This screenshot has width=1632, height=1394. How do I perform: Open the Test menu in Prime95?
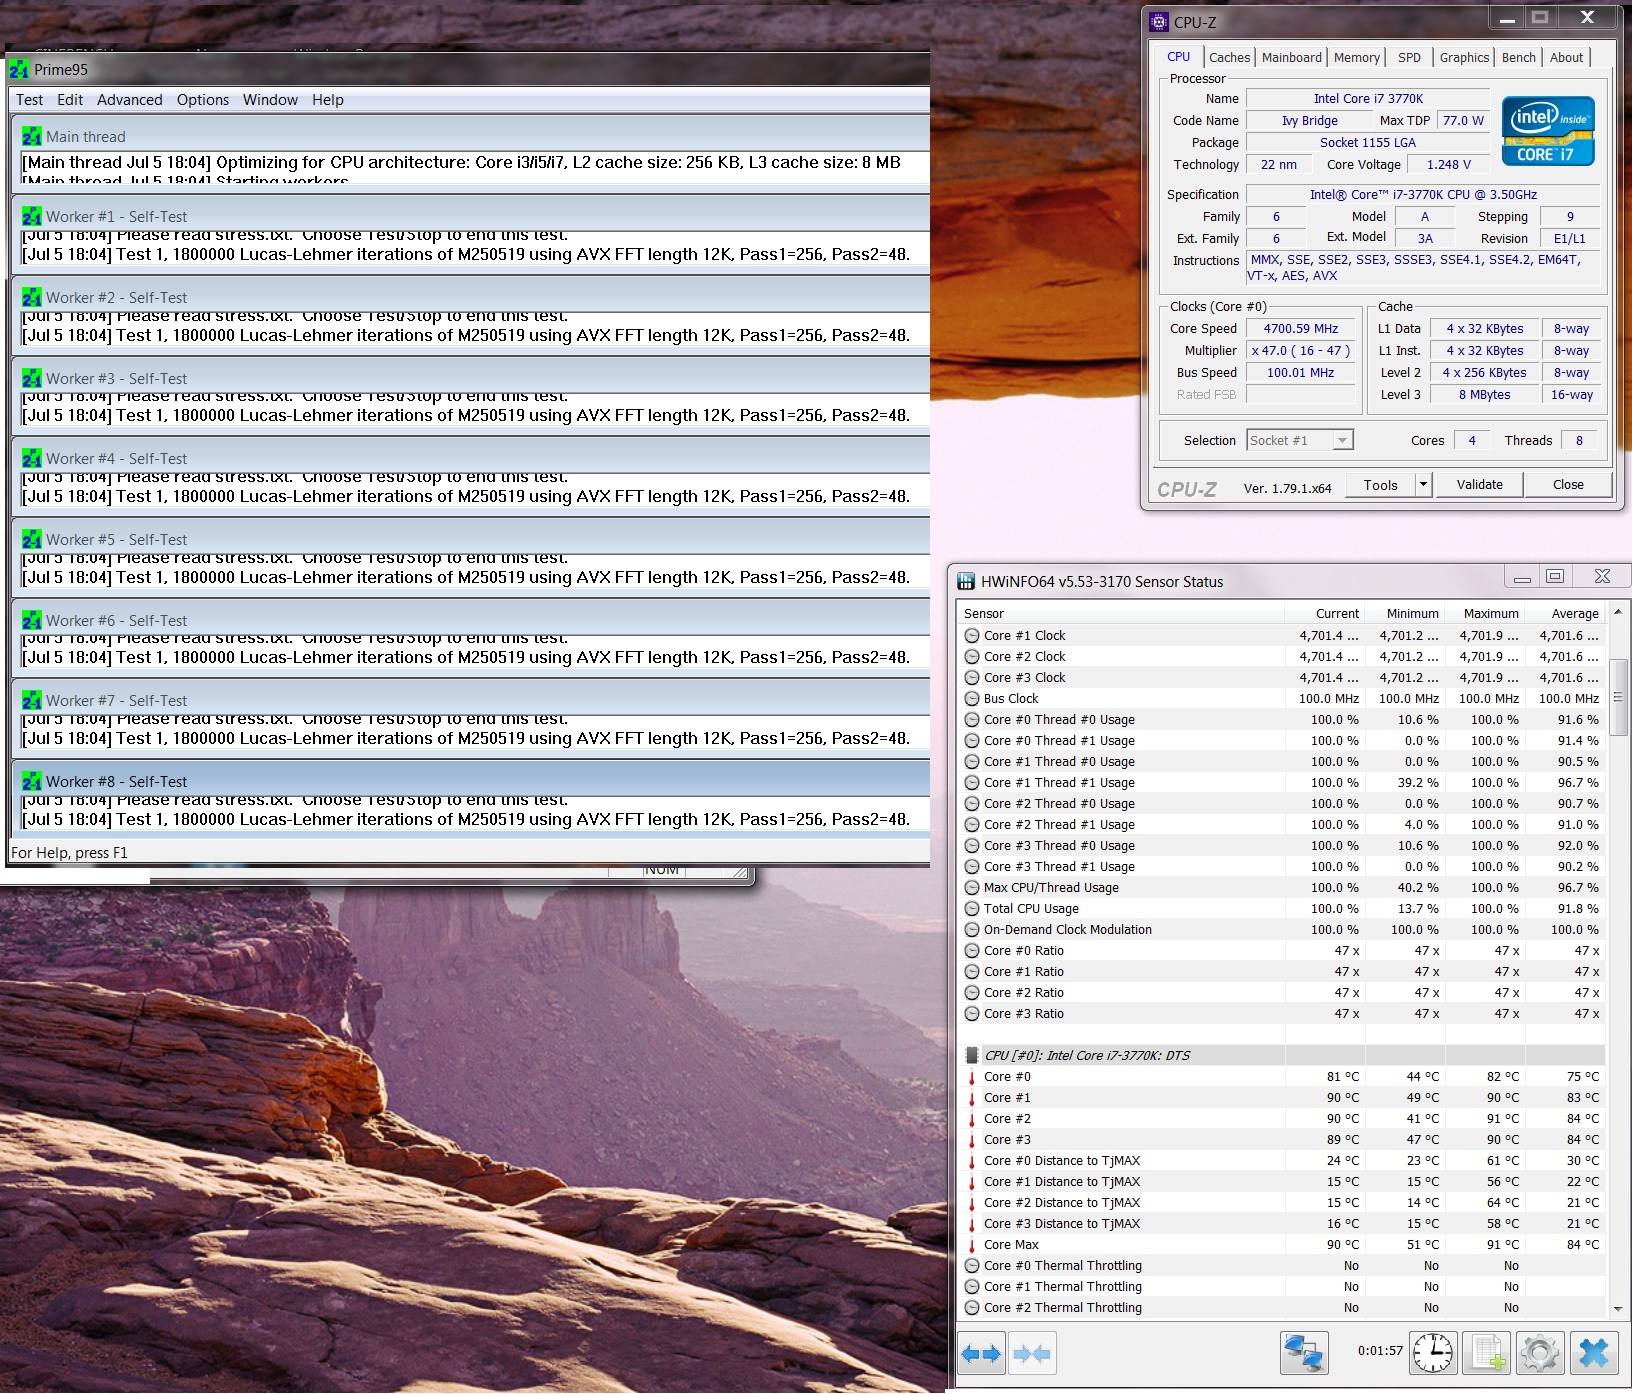tap(29, 100)
